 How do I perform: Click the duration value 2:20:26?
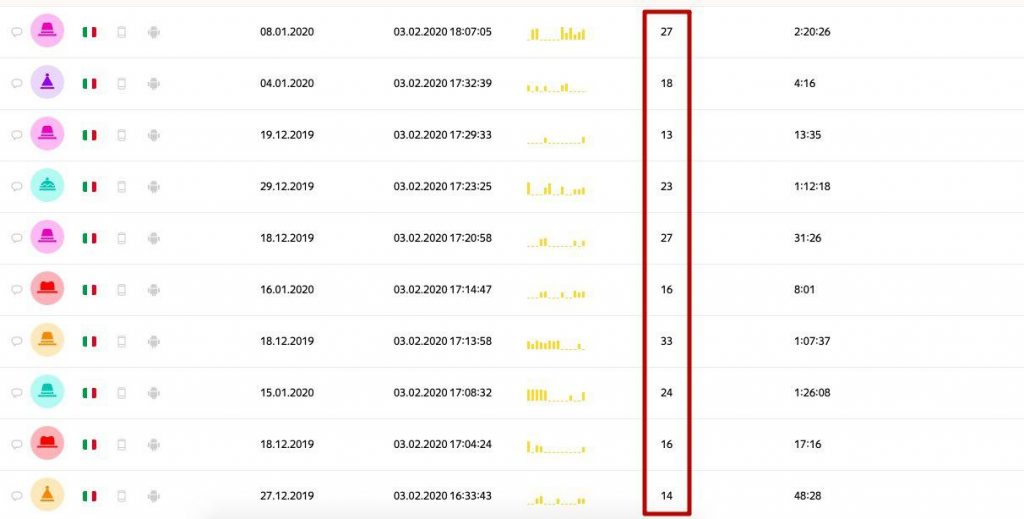pos(812,31)
